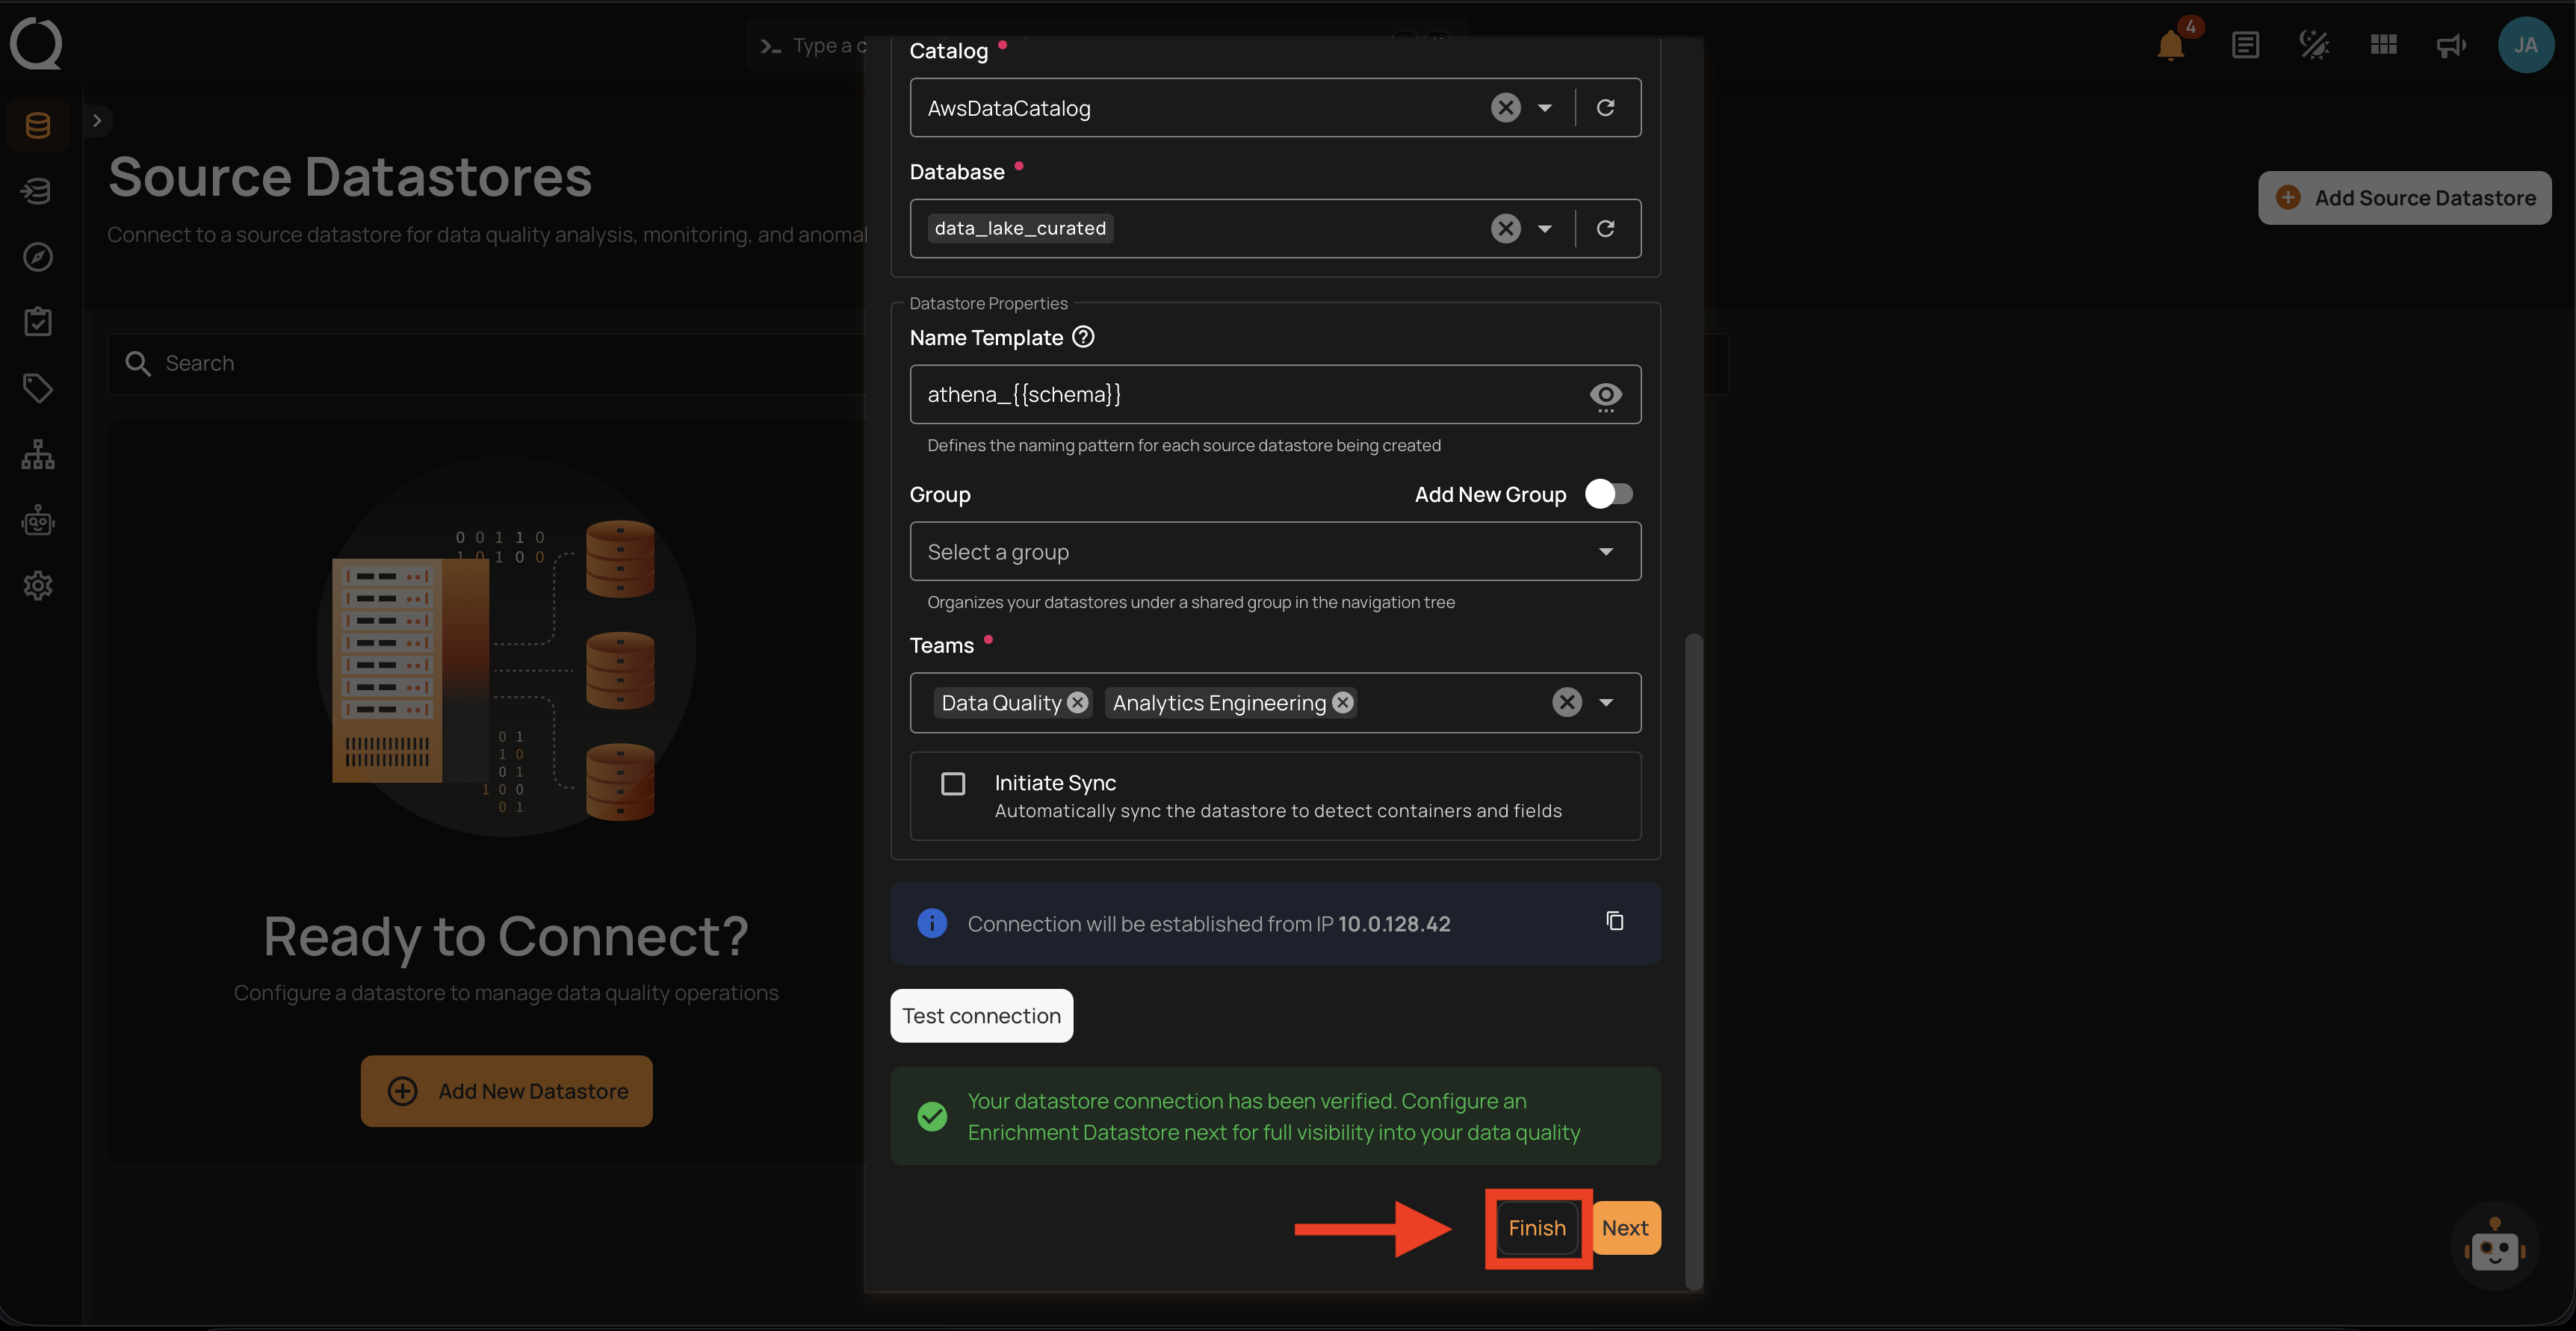Click the Qualytics logo

36,44
